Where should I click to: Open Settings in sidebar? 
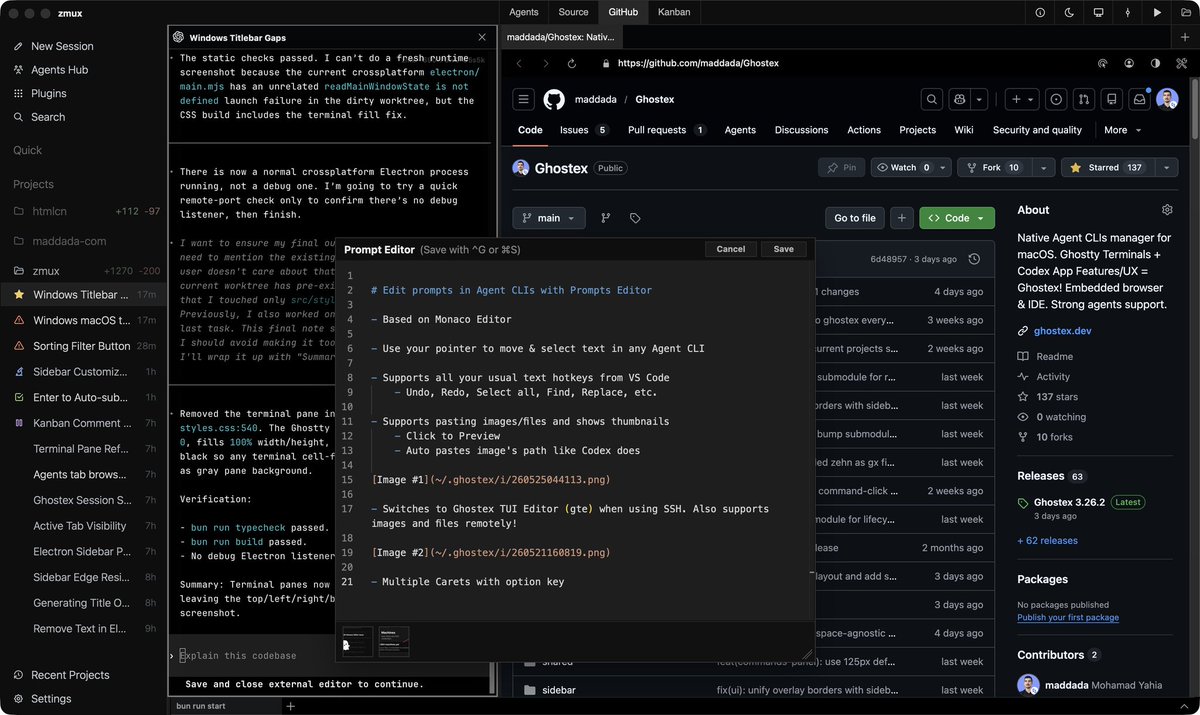pos(51,699)
